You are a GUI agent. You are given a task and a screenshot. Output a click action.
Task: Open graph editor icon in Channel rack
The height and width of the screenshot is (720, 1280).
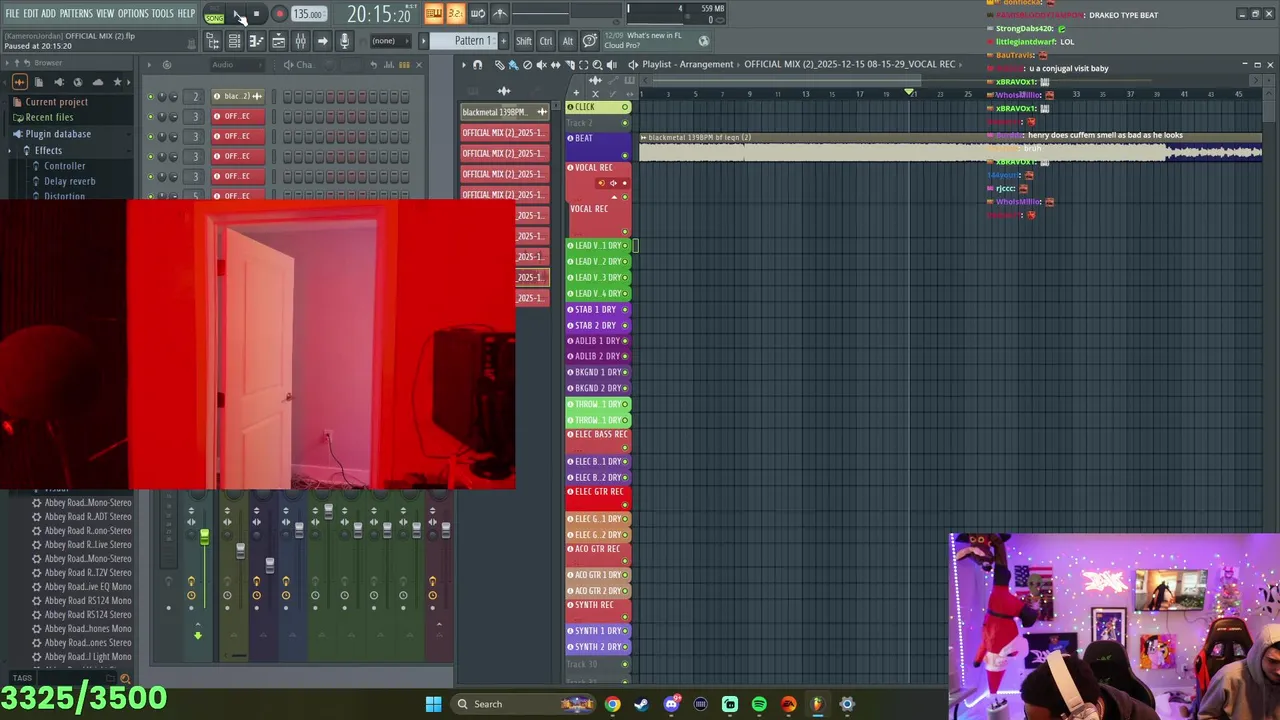pyautogui.click(x=390, y=65)
